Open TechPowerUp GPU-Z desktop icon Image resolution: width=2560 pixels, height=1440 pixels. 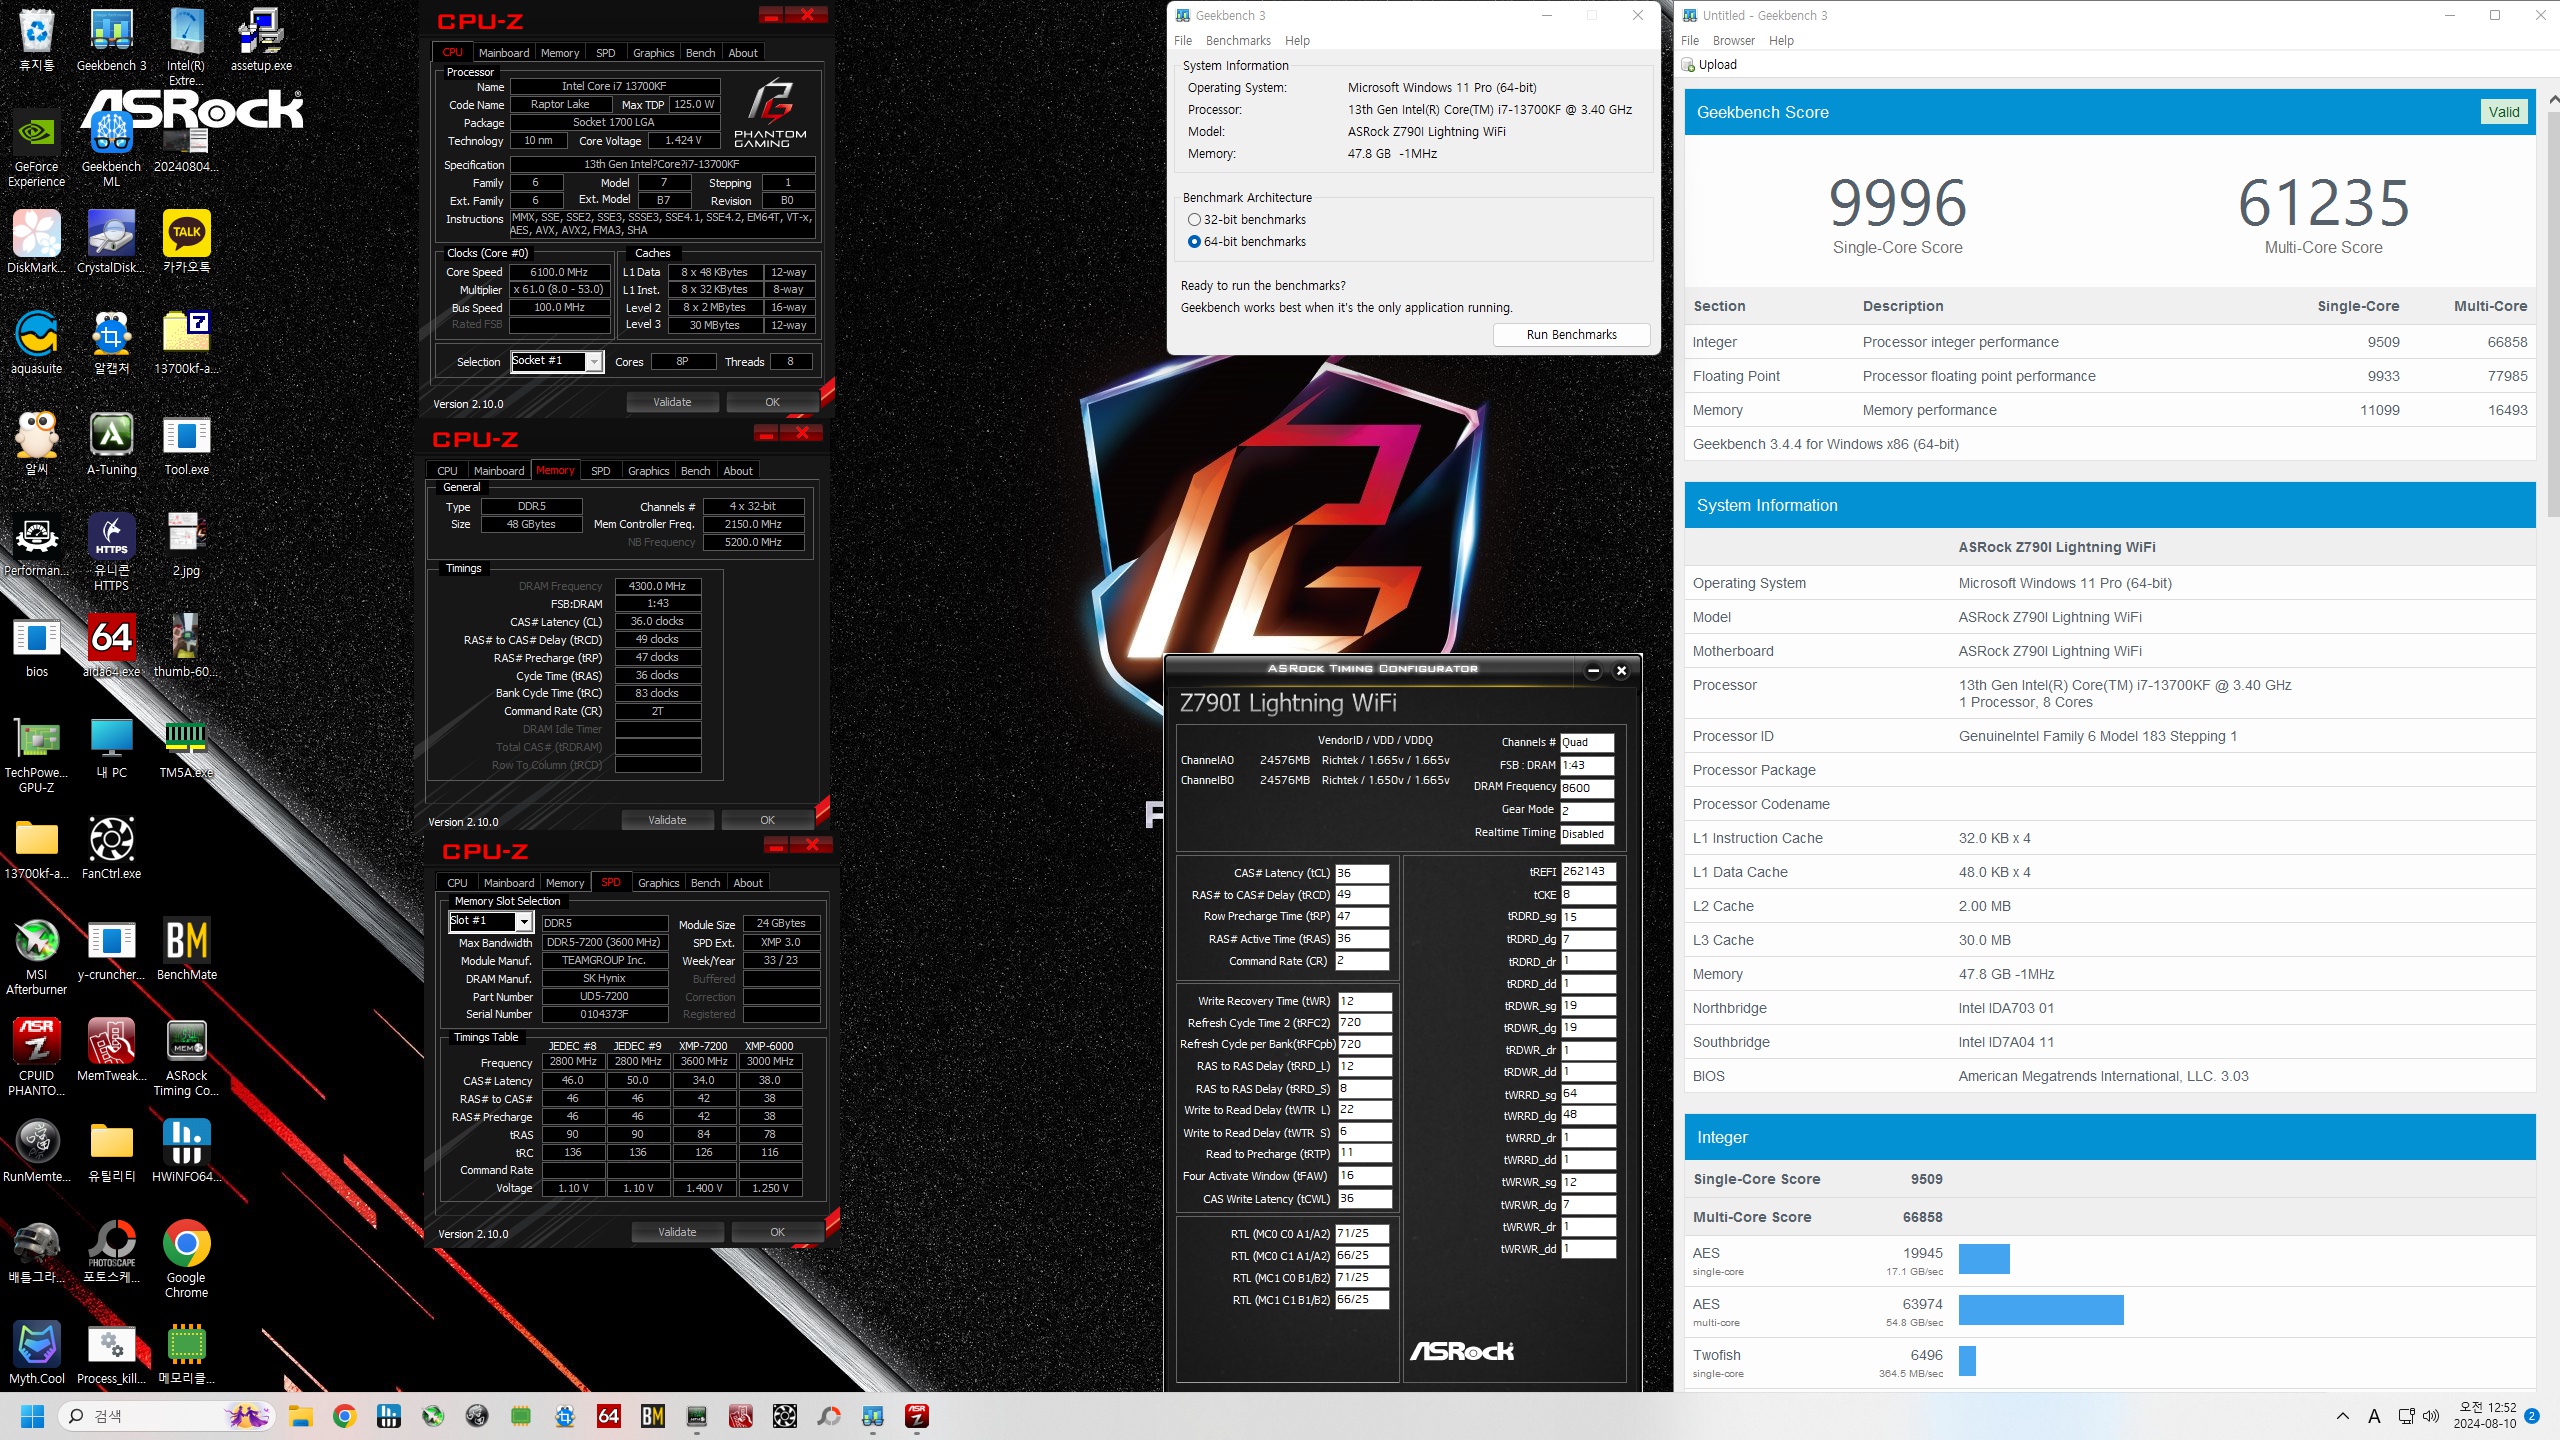tap(36, 755)
